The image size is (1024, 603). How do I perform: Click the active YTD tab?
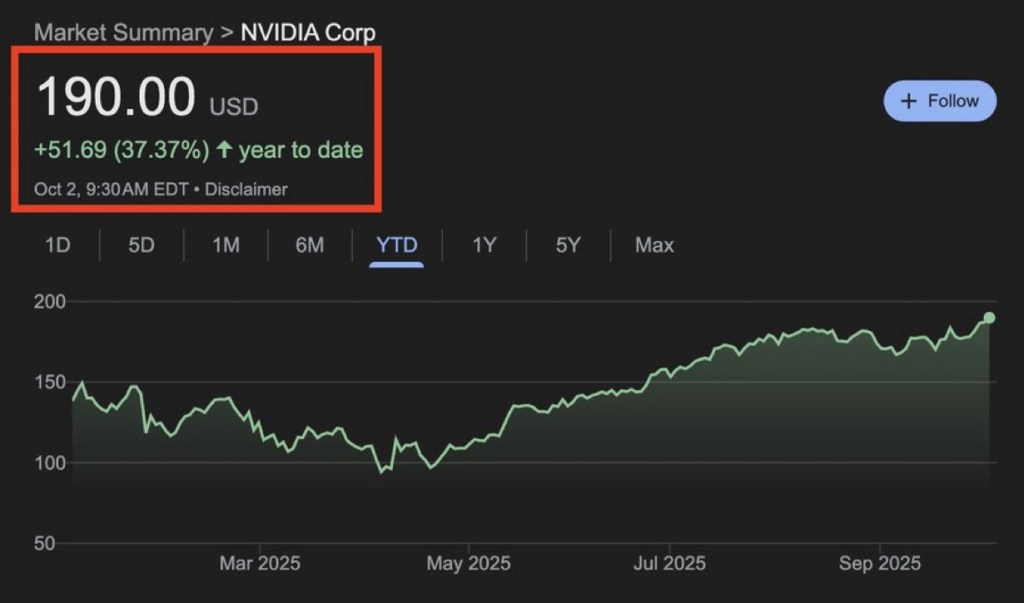(396, 245)
